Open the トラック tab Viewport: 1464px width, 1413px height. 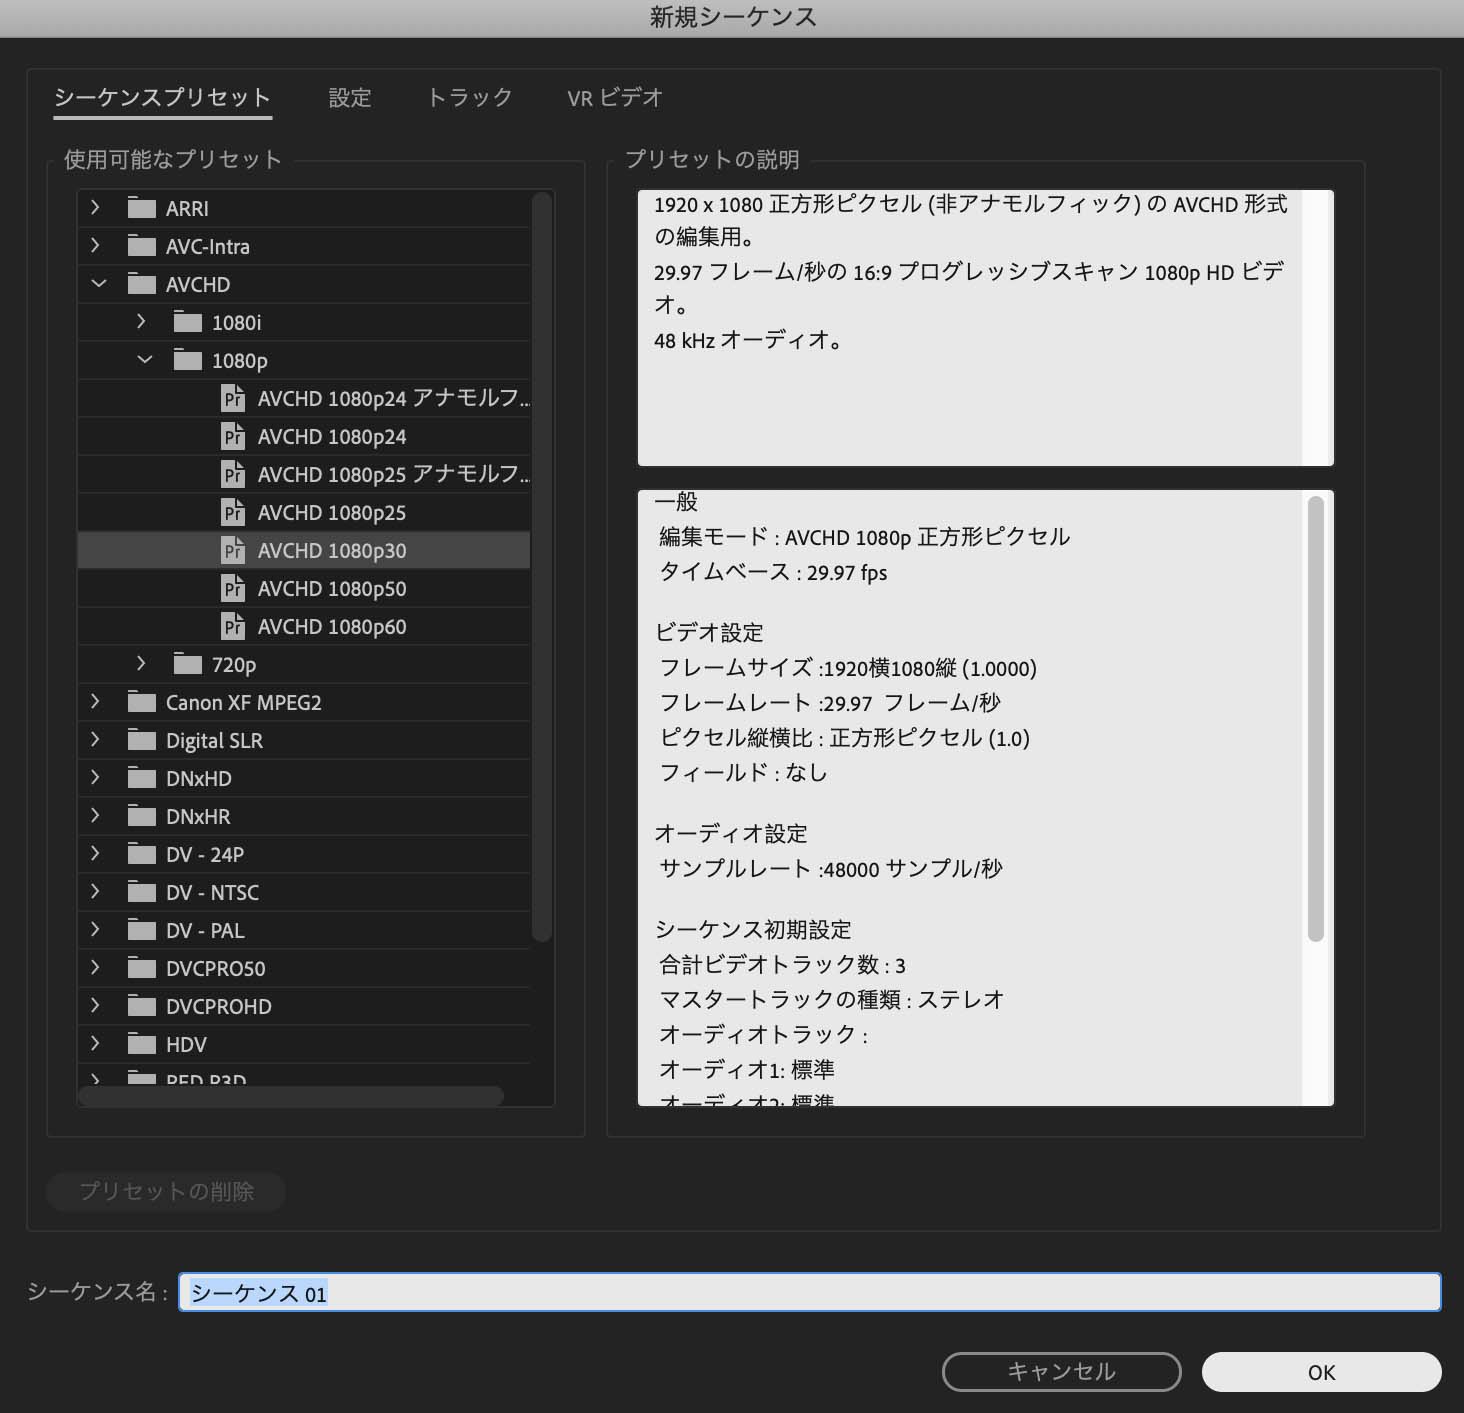click(469, 97)
